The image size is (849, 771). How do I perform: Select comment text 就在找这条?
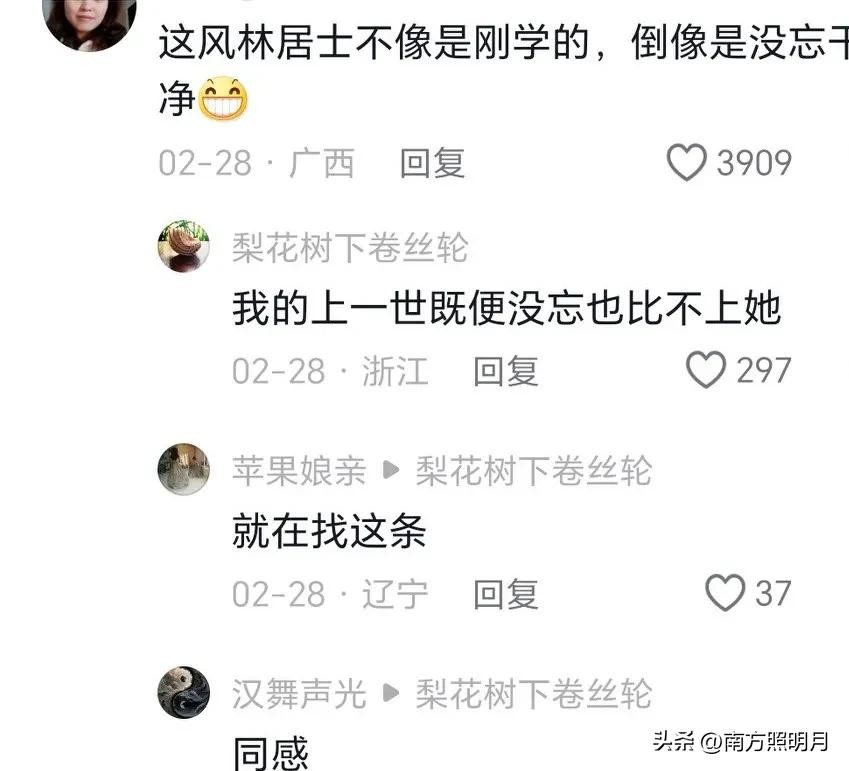(329, 531)
